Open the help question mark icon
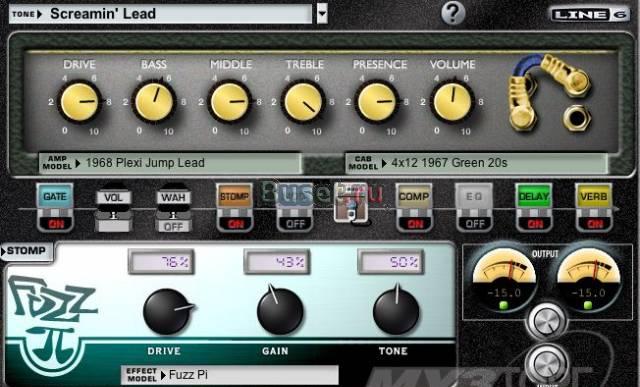 [453, 13]
